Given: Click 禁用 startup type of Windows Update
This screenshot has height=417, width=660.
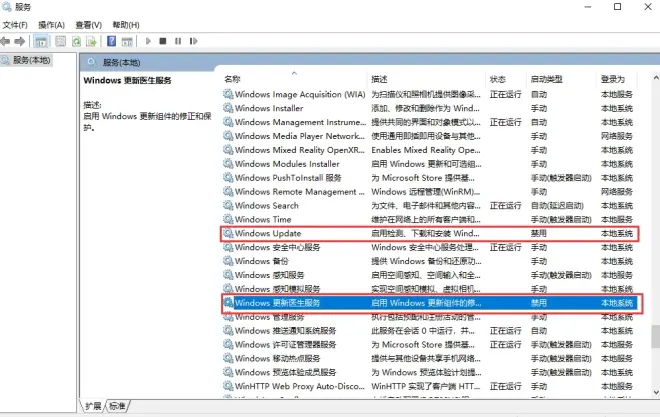Looking at the screenshot, I should pos(538,233).
